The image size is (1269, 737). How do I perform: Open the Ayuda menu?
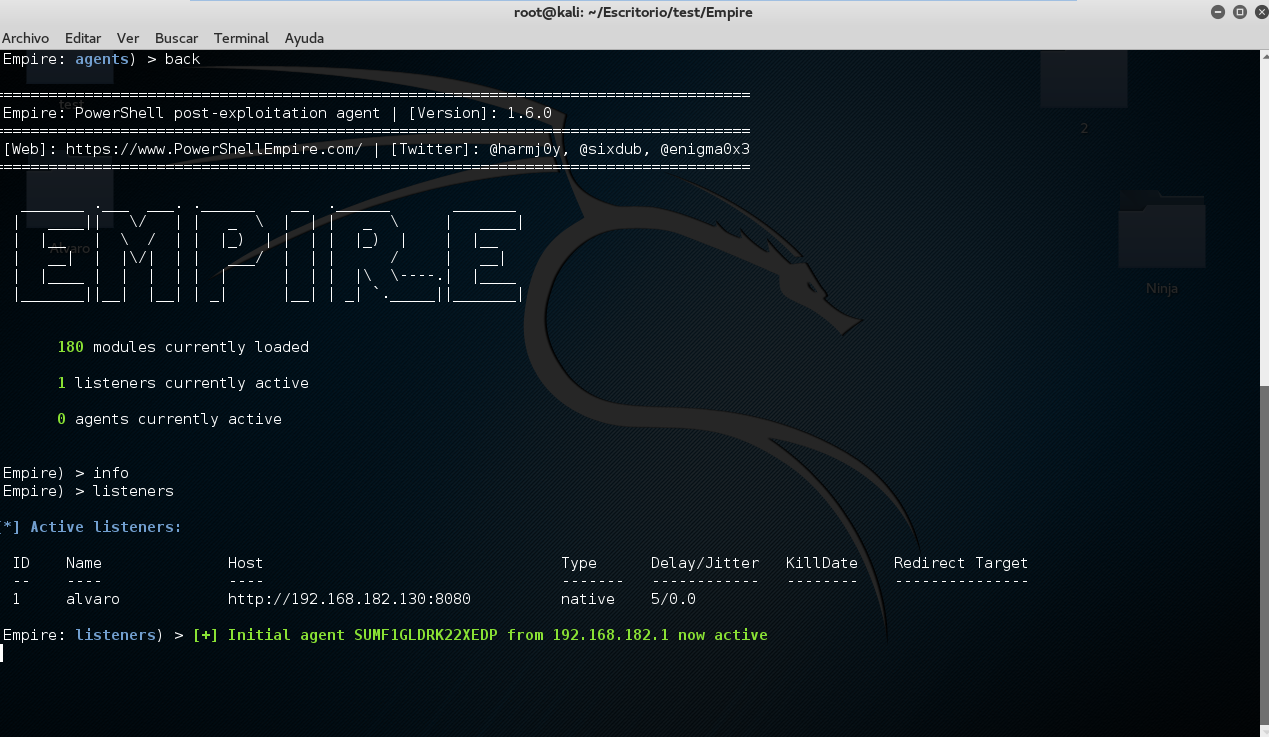click(304, 38)
